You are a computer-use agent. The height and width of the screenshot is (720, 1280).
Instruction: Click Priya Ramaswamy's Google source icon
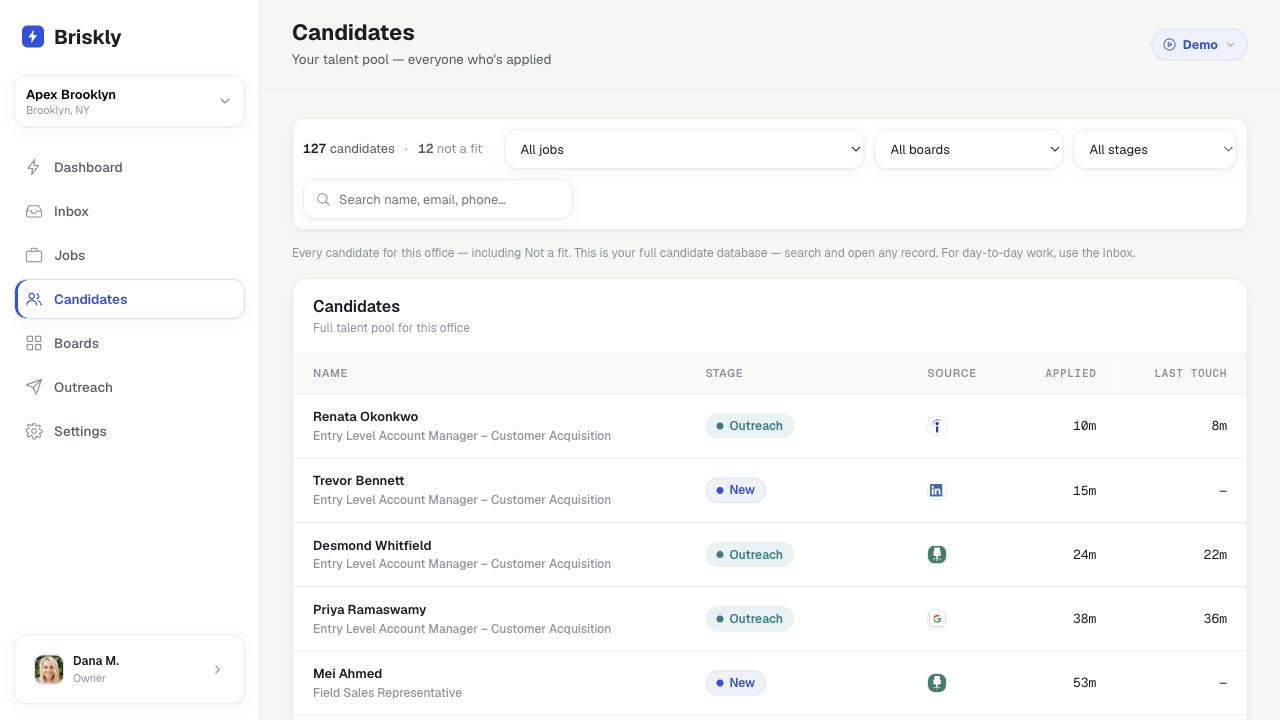[937, 619]
